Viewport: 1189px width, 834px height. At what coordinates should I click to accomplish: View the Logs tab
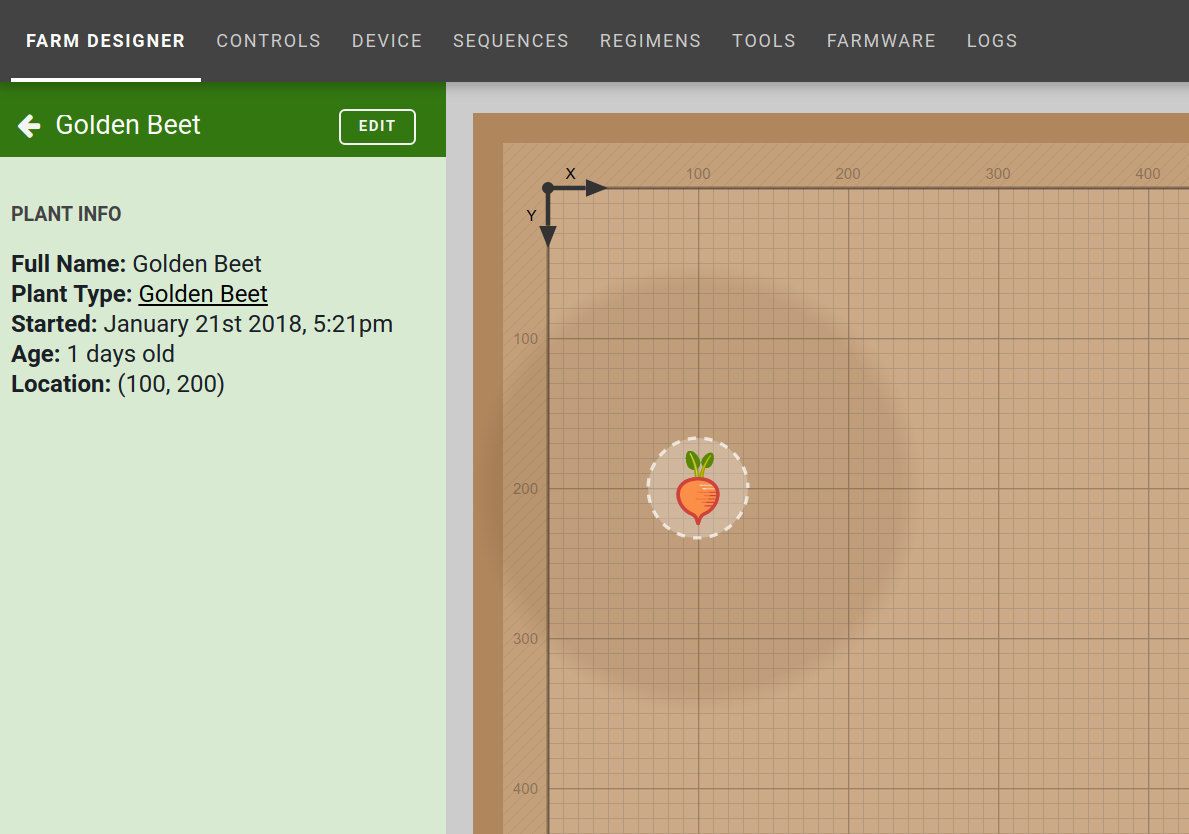point(992,41)
